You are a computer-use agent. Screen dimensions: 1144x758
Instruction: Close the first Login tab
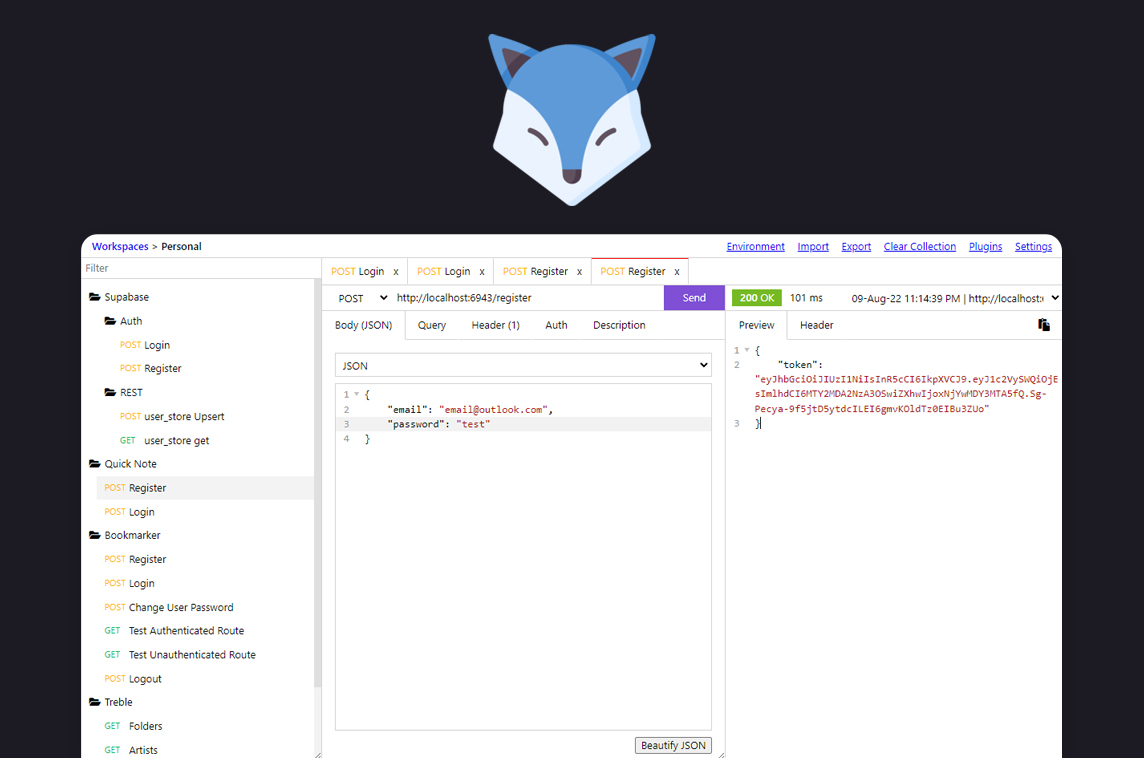[396, 272]
